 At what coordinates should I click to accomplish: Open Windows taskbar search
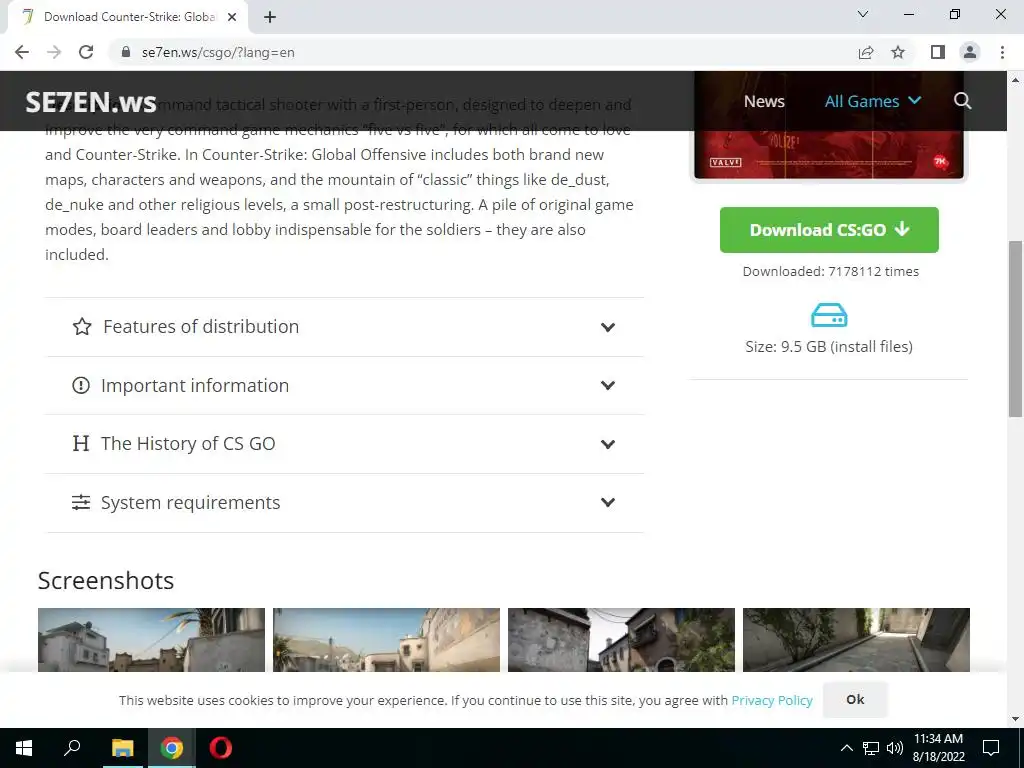(72, 748)
